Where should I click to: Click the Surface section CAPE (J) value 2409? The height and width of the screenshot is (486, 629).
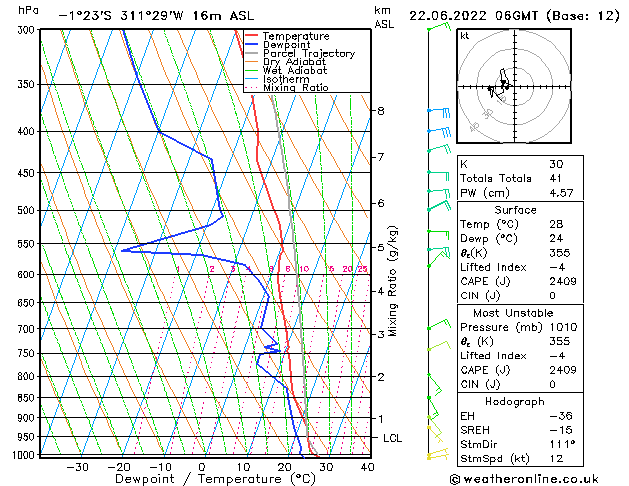[x=563, y=281]
